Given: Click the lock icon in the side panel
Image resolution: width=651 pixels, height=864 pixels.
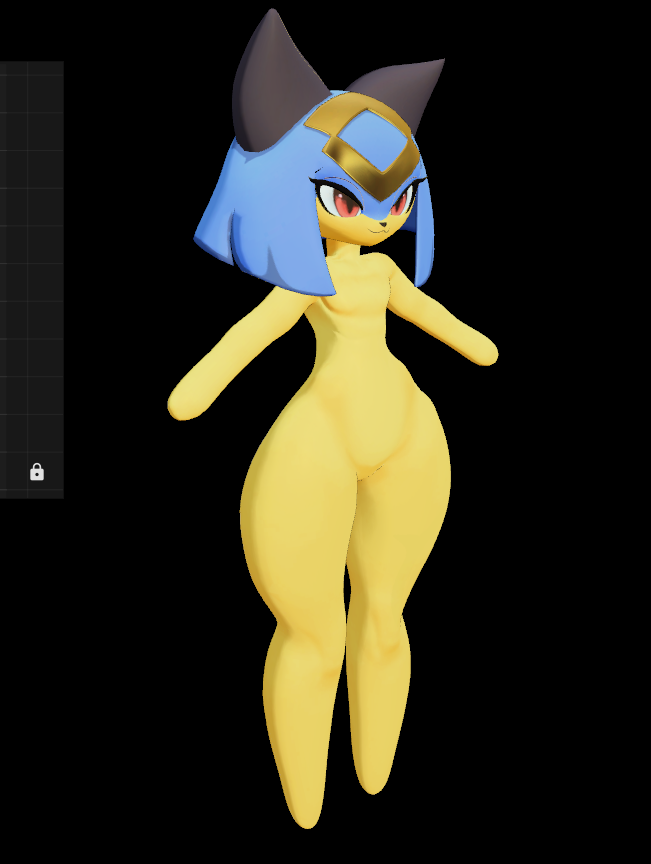Looking at the screenshot, I should [x=37, y=472].
